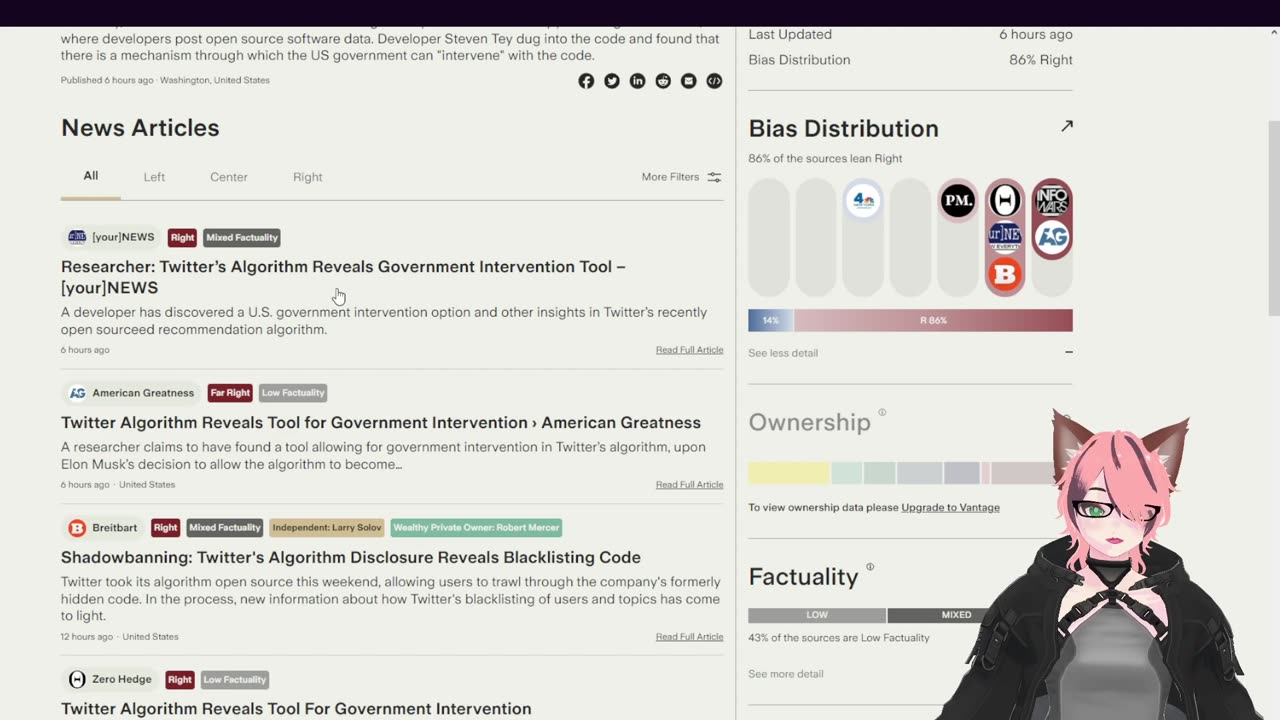
Task: Open the embed code icon
Action: (714, 81)
